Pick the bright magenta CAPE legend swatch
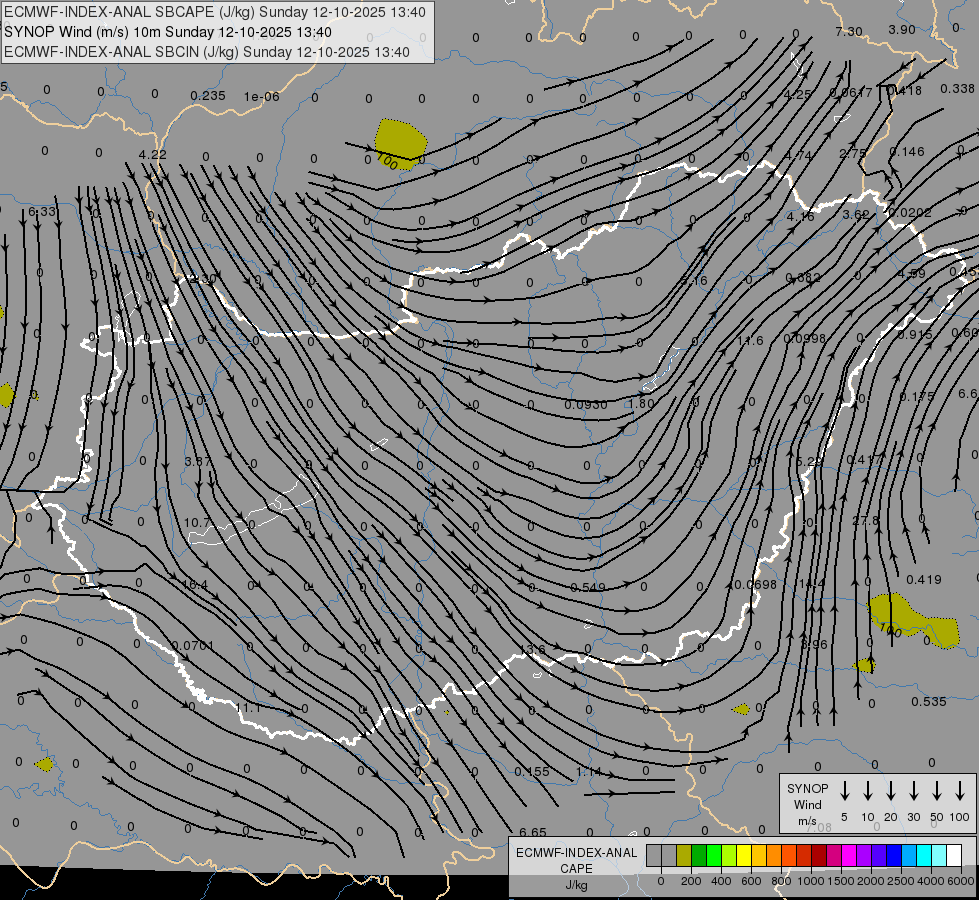The width and height of the screenshot is (979, 900). click(849, 856)
